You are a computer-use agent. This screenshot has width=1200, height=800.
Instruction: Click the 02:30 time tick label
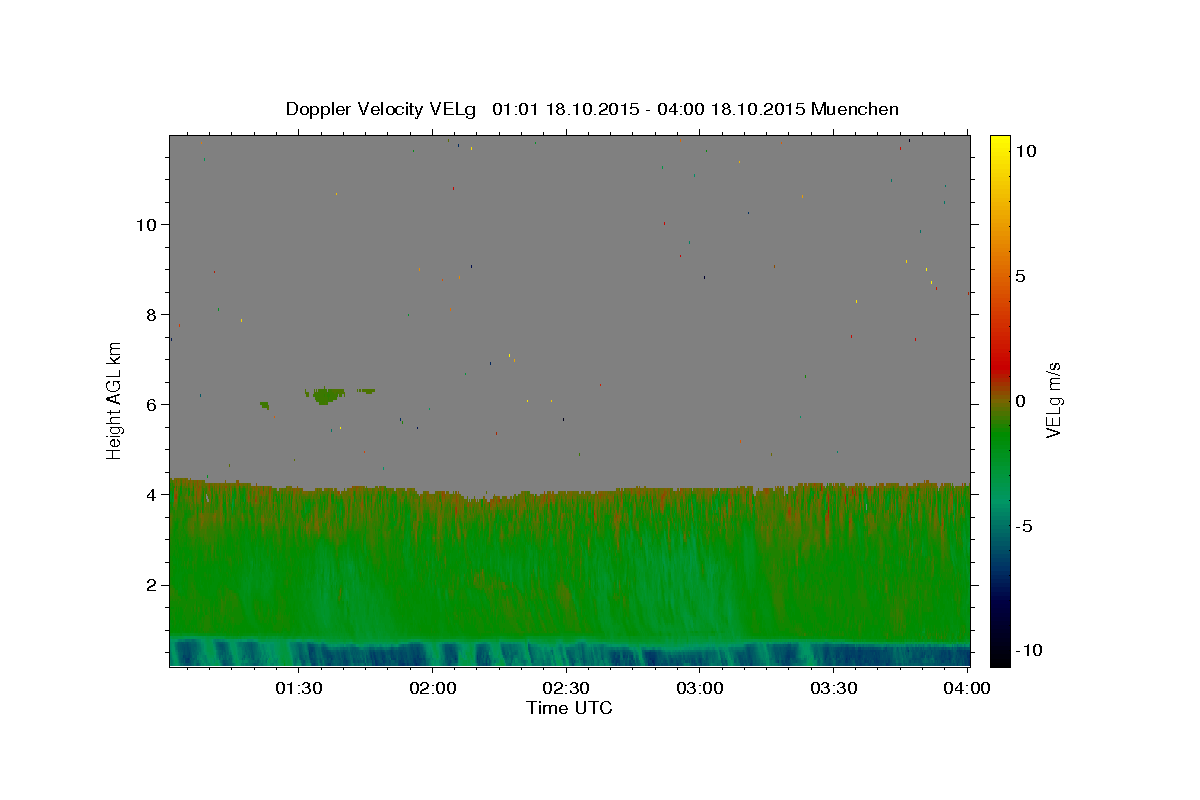[x=566, y=688]
